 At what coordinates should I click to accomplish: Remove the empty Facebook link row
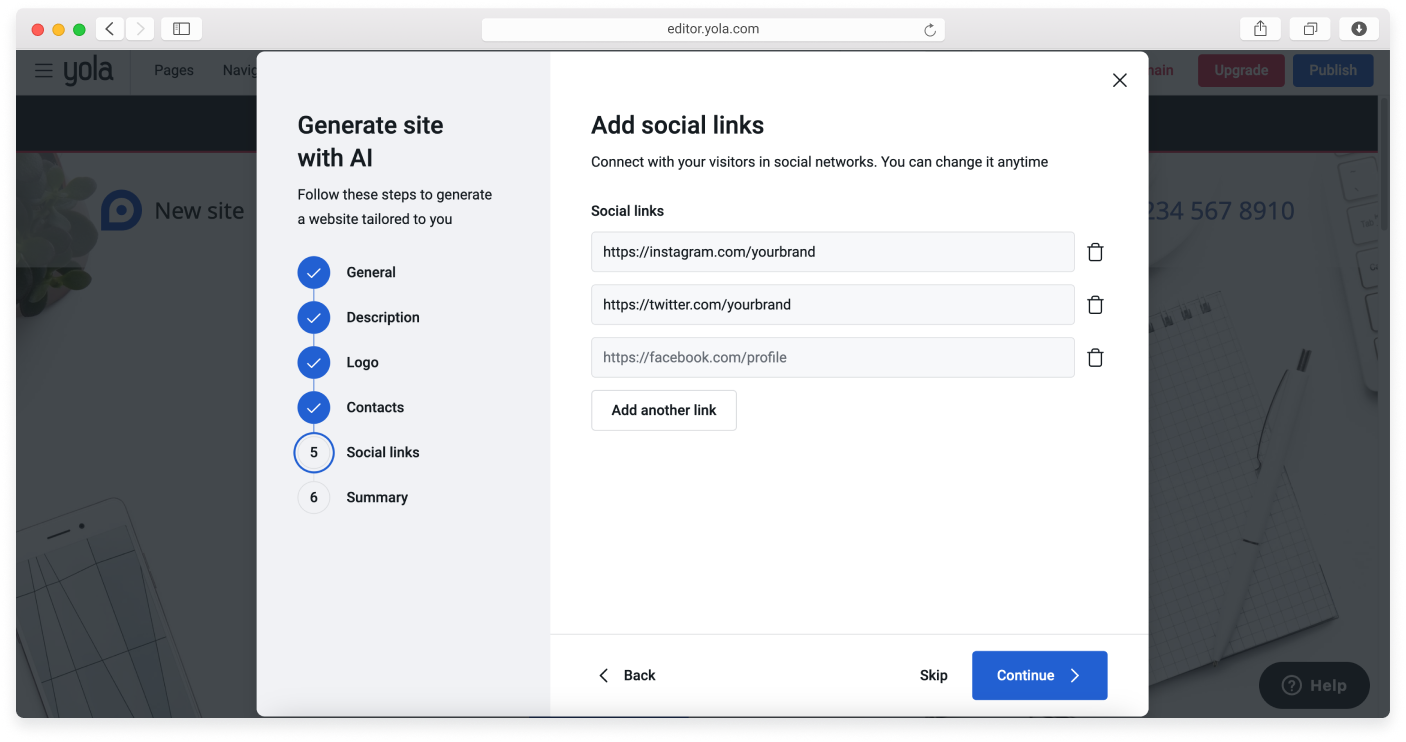(1095, 358)
